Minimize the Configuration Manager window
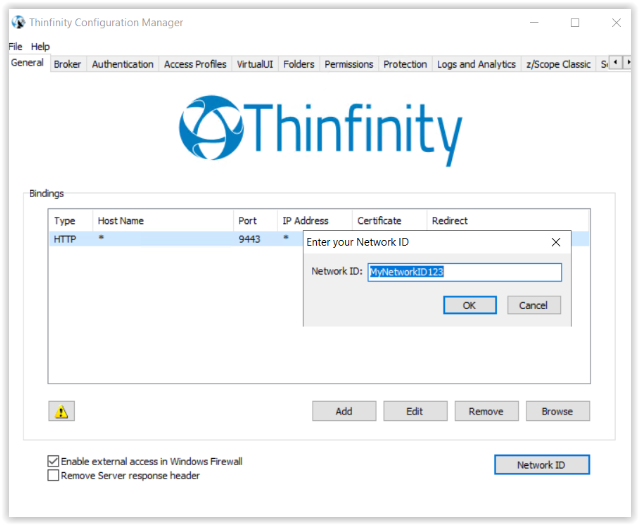This screenshot has height=525, width=639. click(x=534, y=23)
